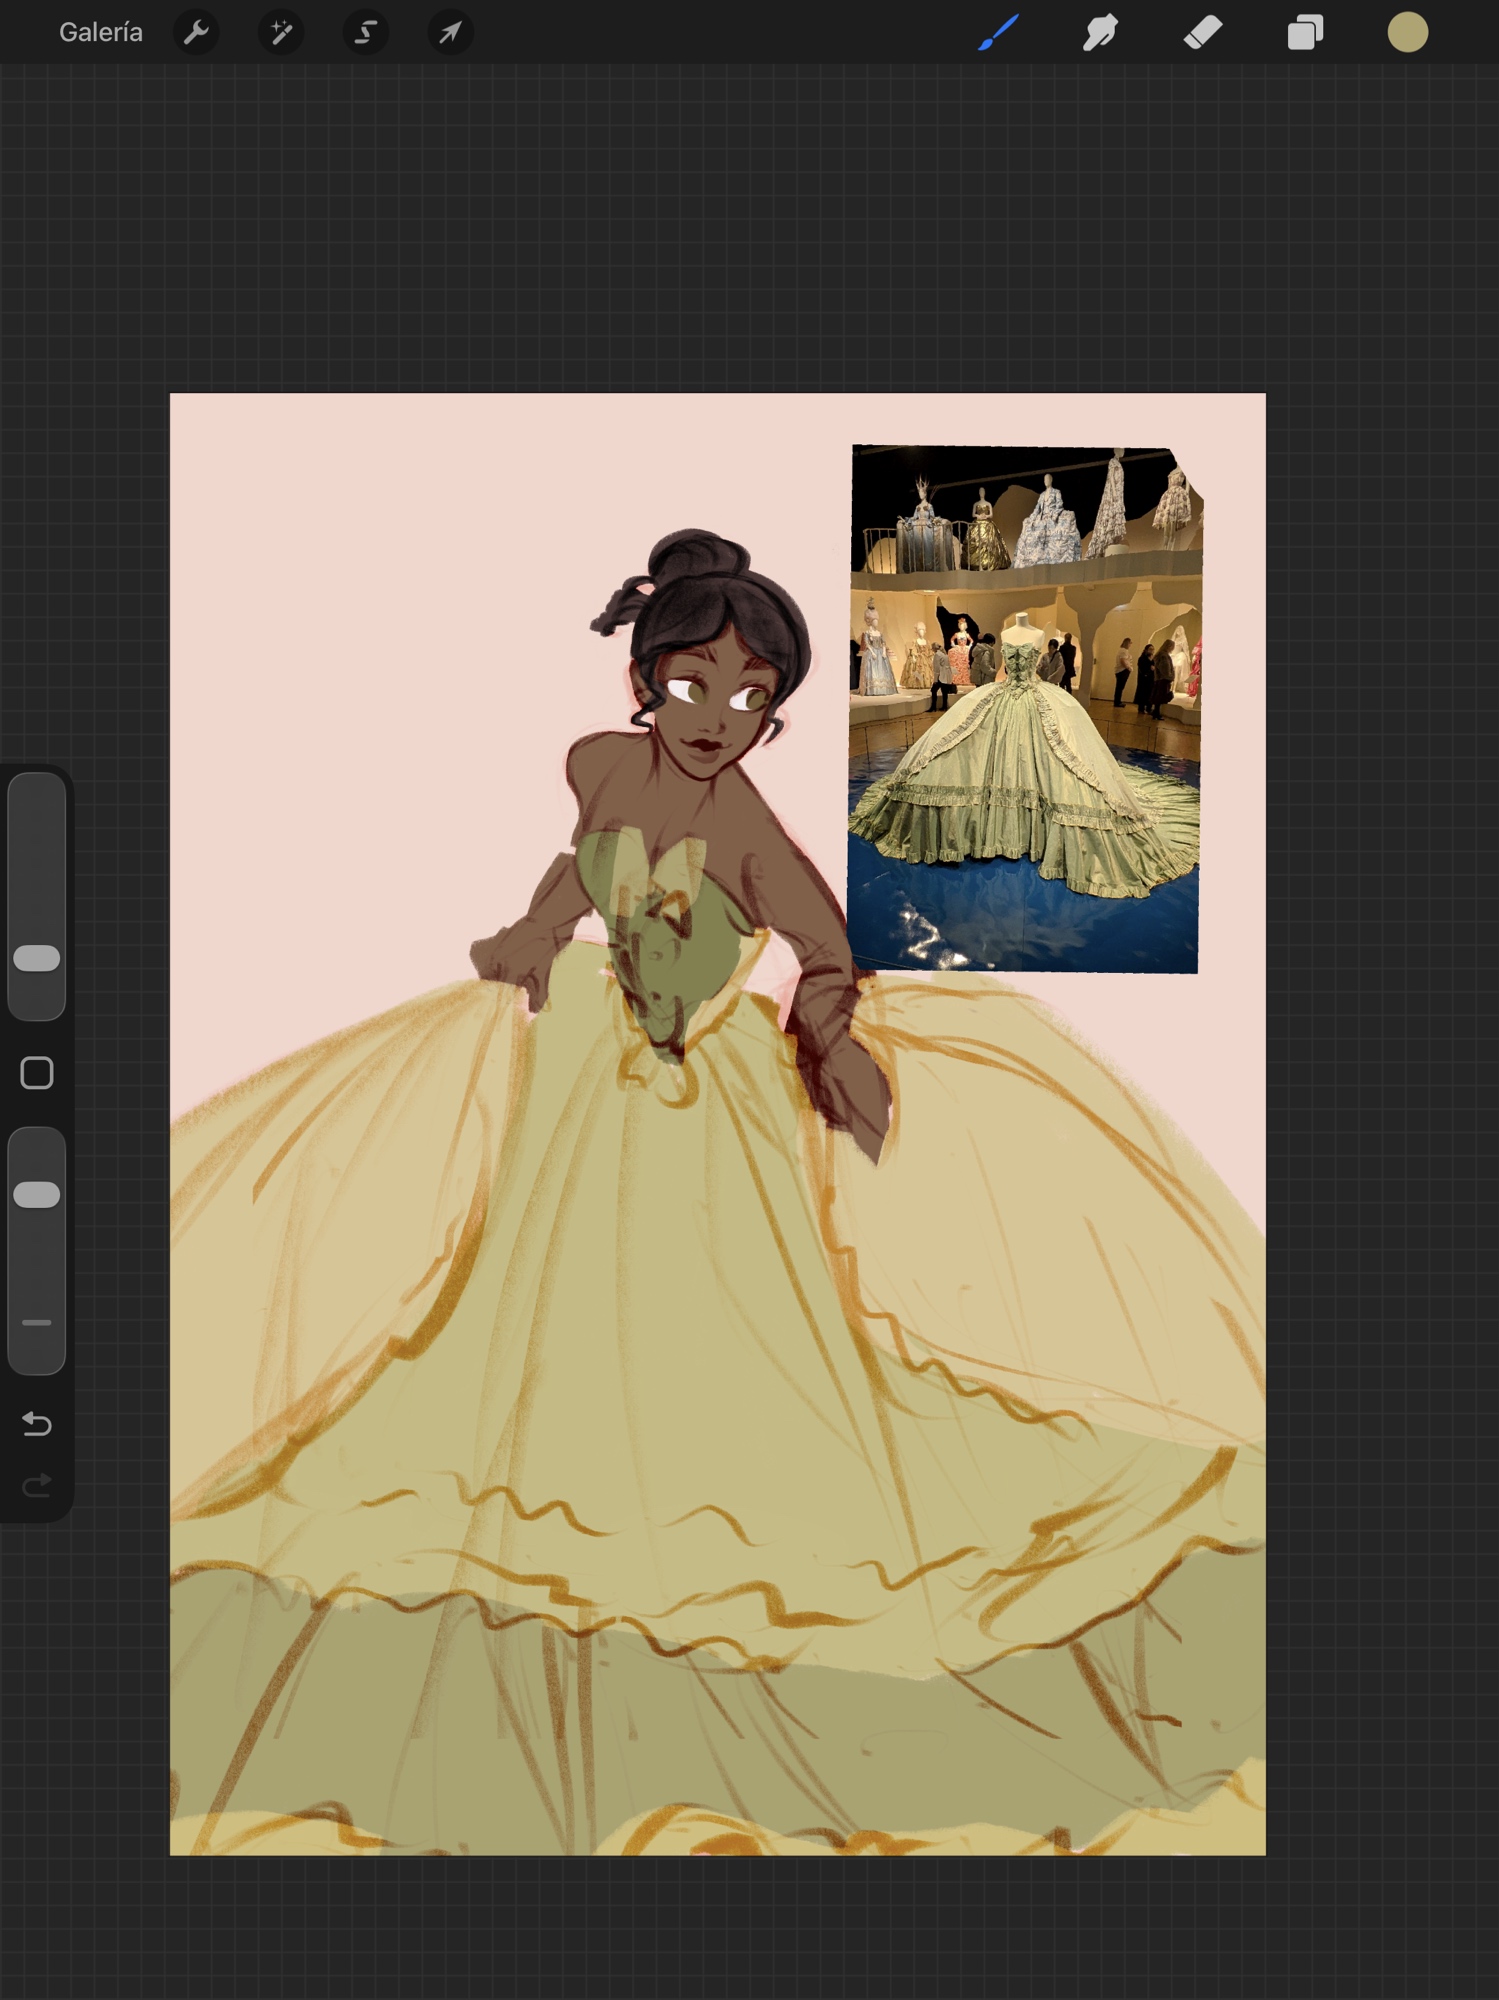This screenshot has width=1499, height=2000.
Task: Open the active color swatch picker
Action: click(x=1407, y=33)
